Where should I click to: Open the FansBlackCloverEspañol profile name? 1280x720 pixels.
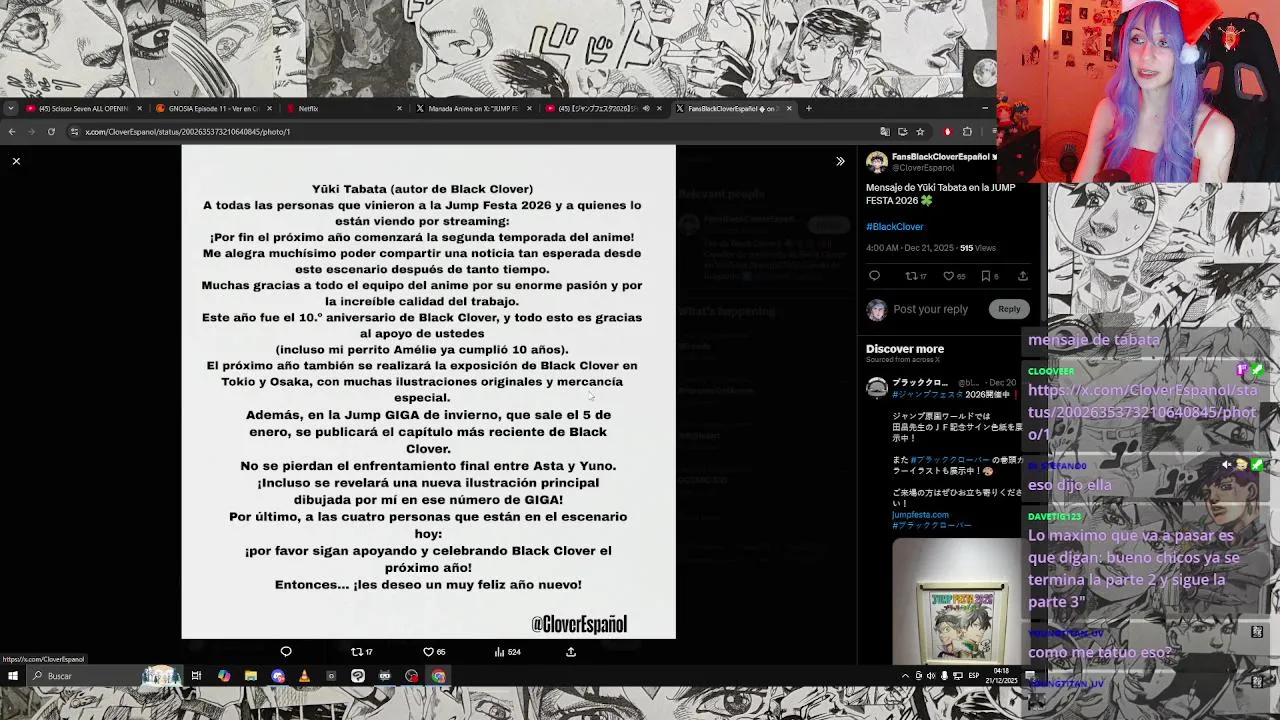click(940, 157)
